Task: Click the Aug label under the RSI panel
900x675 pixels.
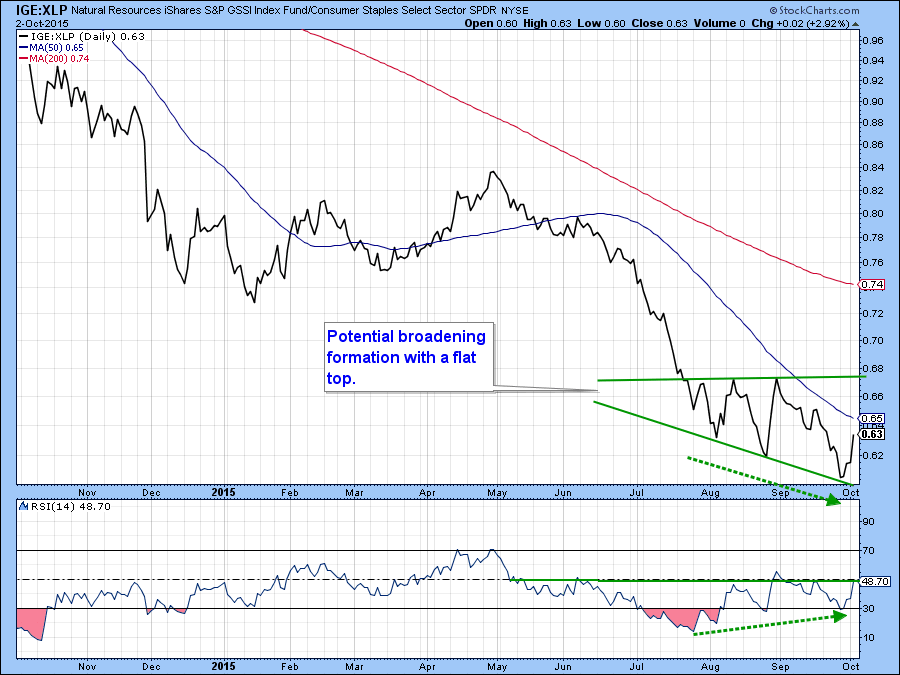Action: pos(711,666)
